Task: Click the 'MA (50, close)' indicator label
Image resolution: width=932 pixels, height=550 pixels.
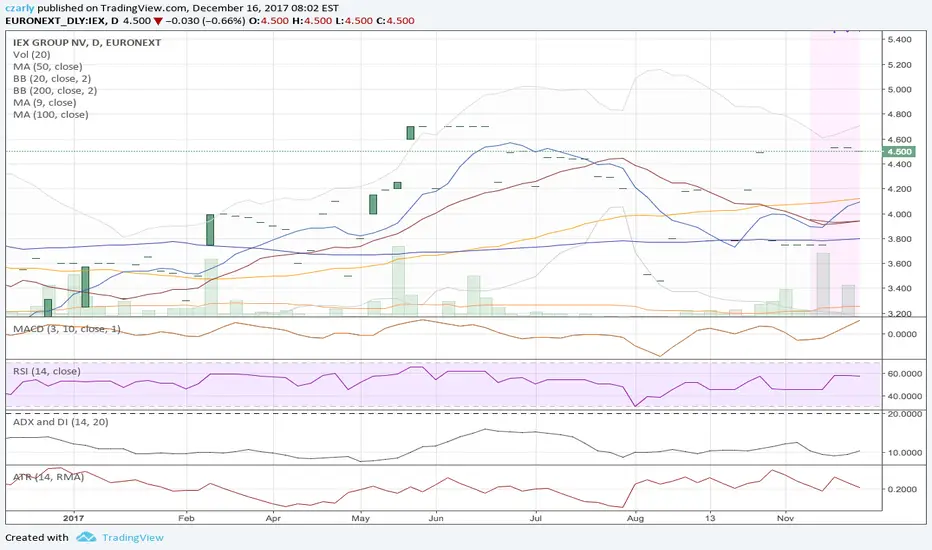Action: click(x=48, y=67)
